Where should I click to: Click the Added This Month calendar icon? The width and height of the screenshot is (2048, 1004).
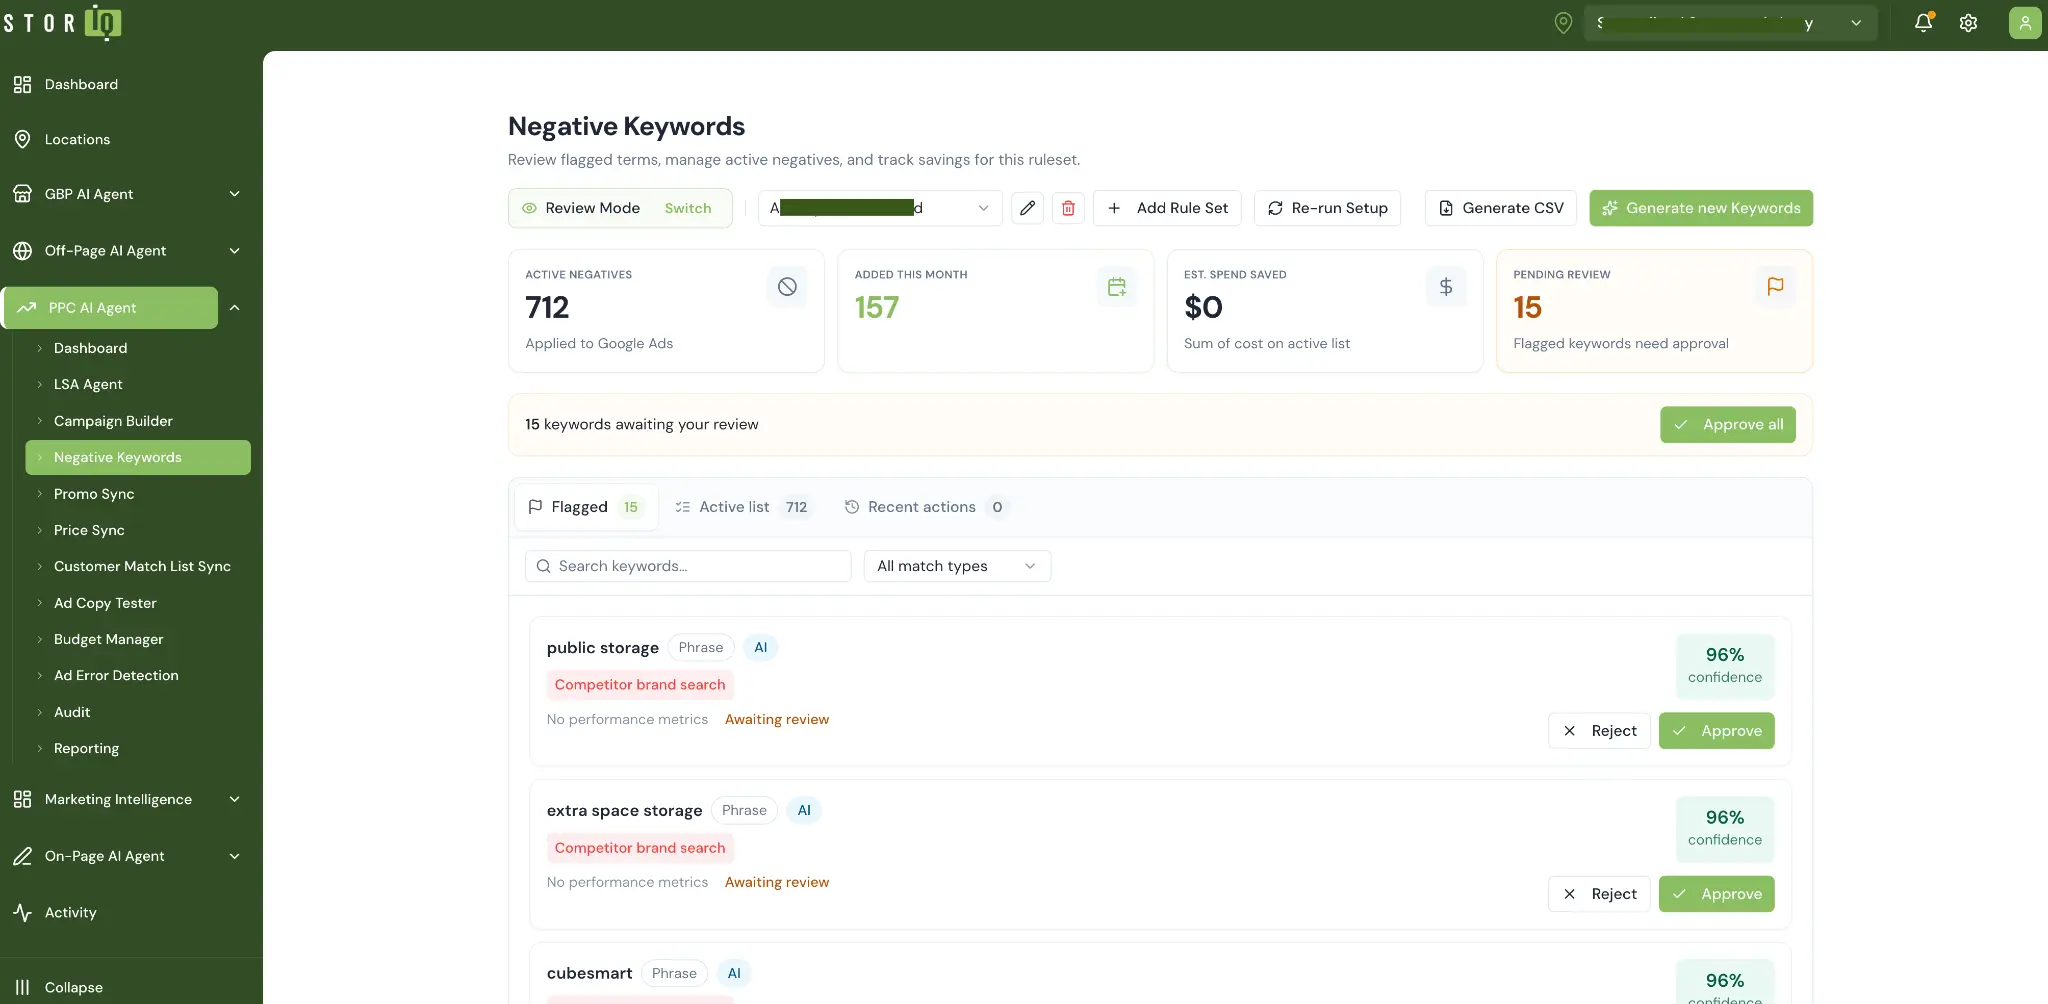tap(1117, 287)
